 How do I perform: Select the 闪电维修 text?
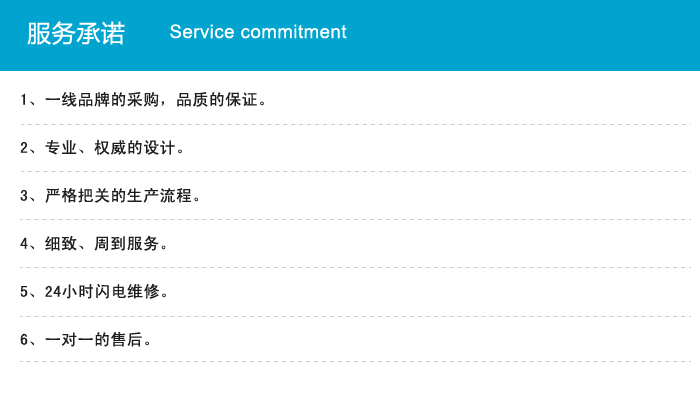(127, 291)
